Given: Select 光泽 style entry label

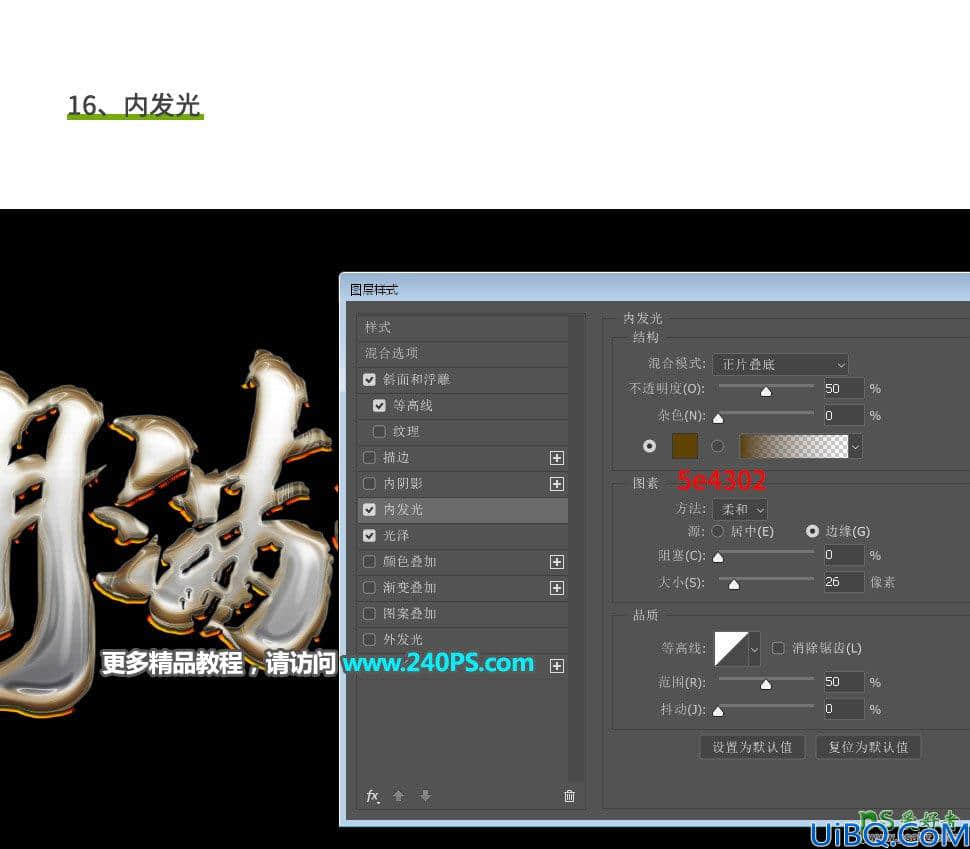Looking at the screenshot, I should click(x=395, y=535).
